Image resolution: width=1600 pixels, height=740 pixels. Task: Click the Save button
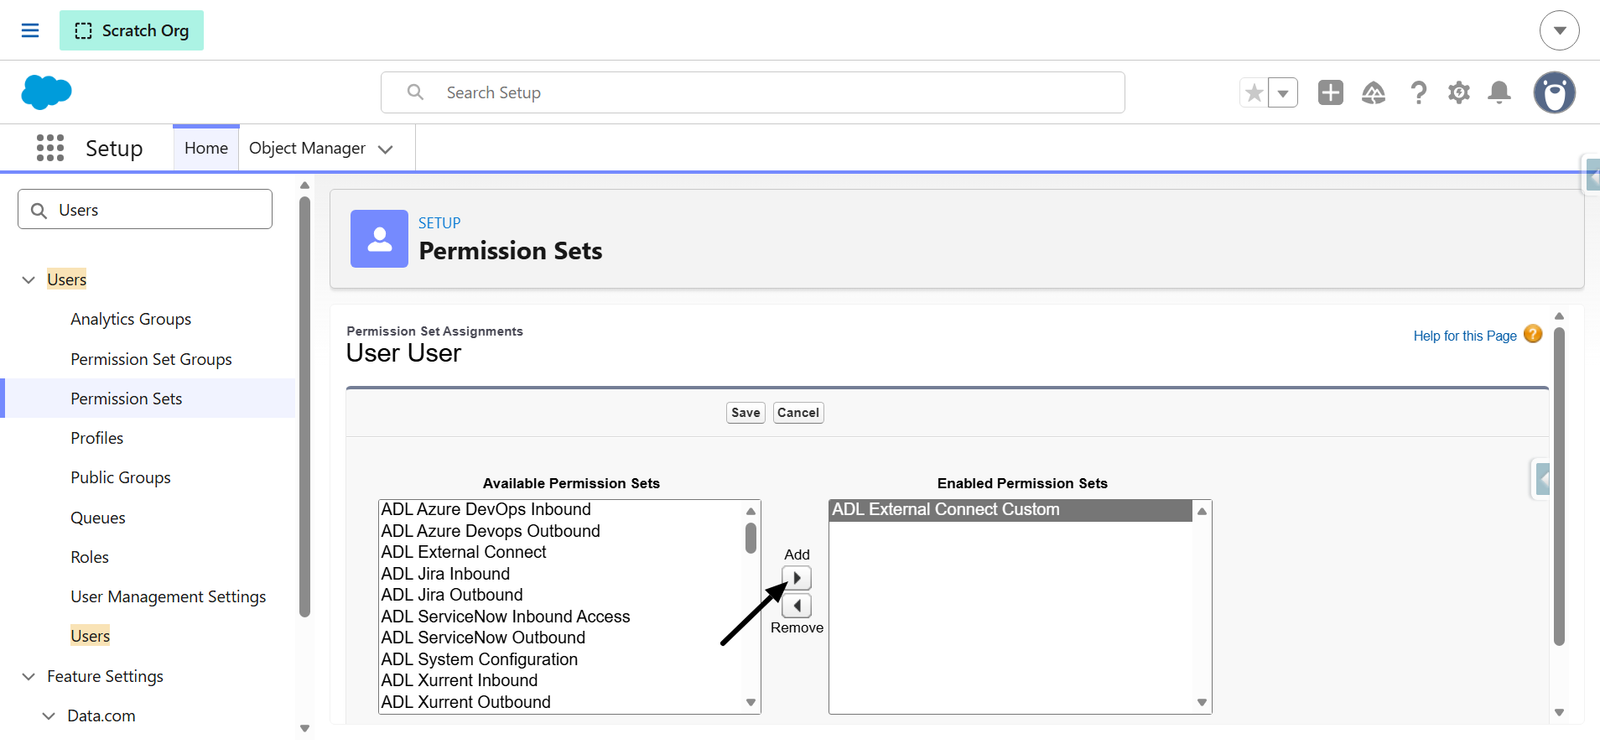click(x=746, y=412)
